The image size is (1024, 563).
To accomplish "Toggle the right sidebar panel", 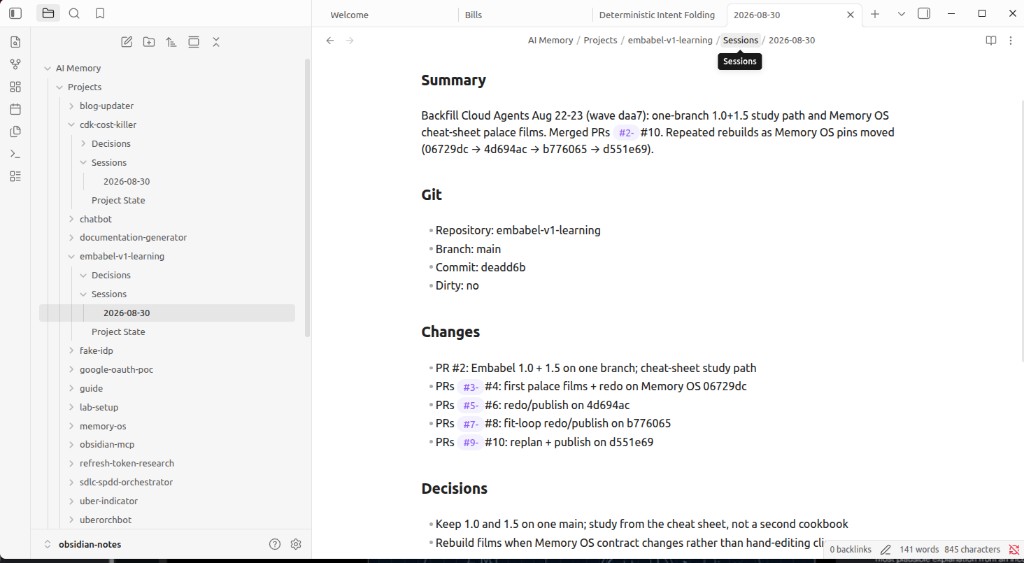I will point(924,14).
